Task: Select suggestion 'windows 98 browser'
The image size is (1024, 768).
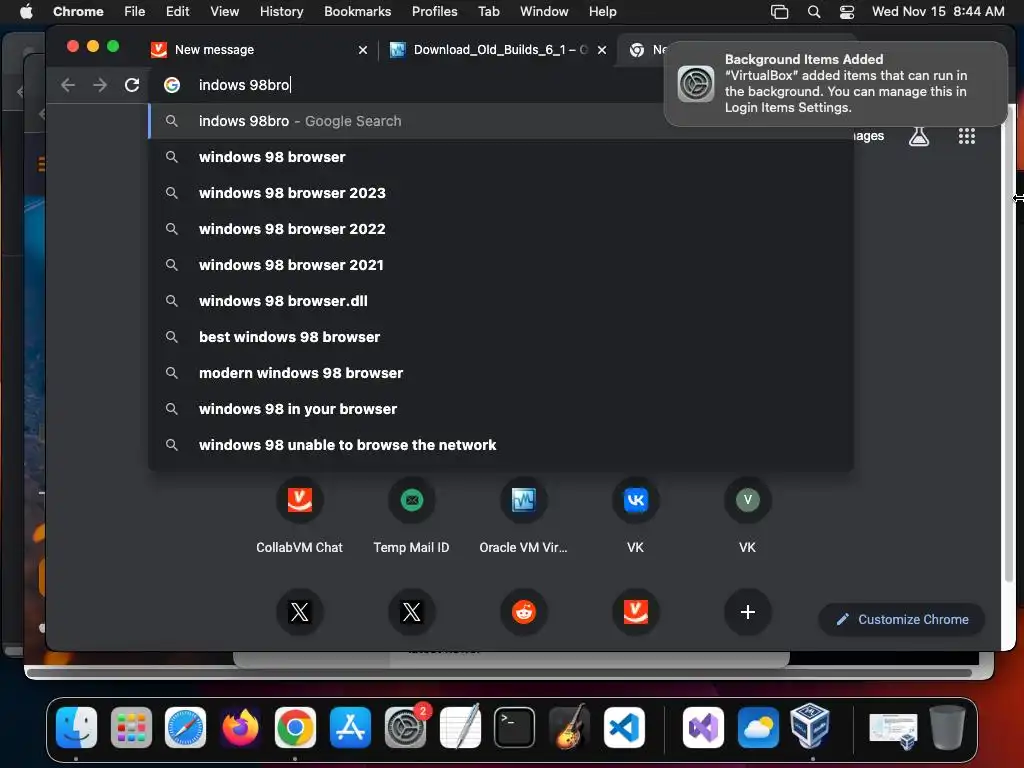Action: (501, 157)
